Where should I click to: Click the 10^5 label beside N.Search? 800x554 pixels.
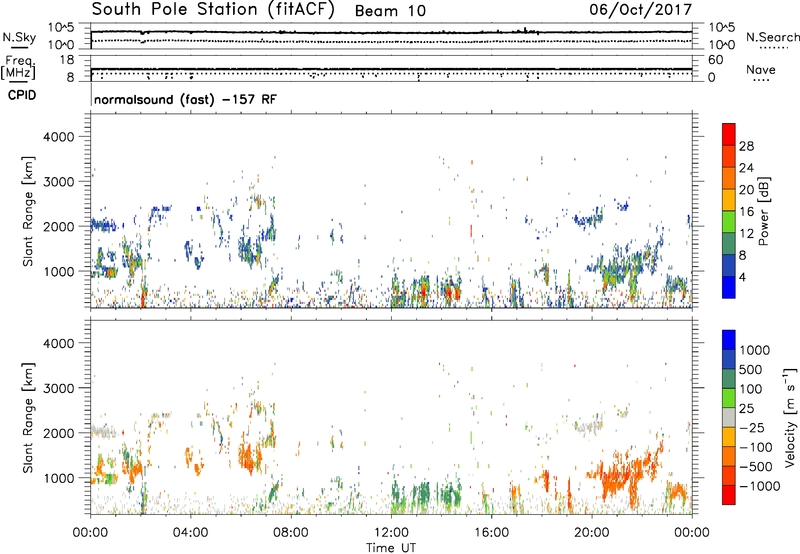[x=722, y=28]
